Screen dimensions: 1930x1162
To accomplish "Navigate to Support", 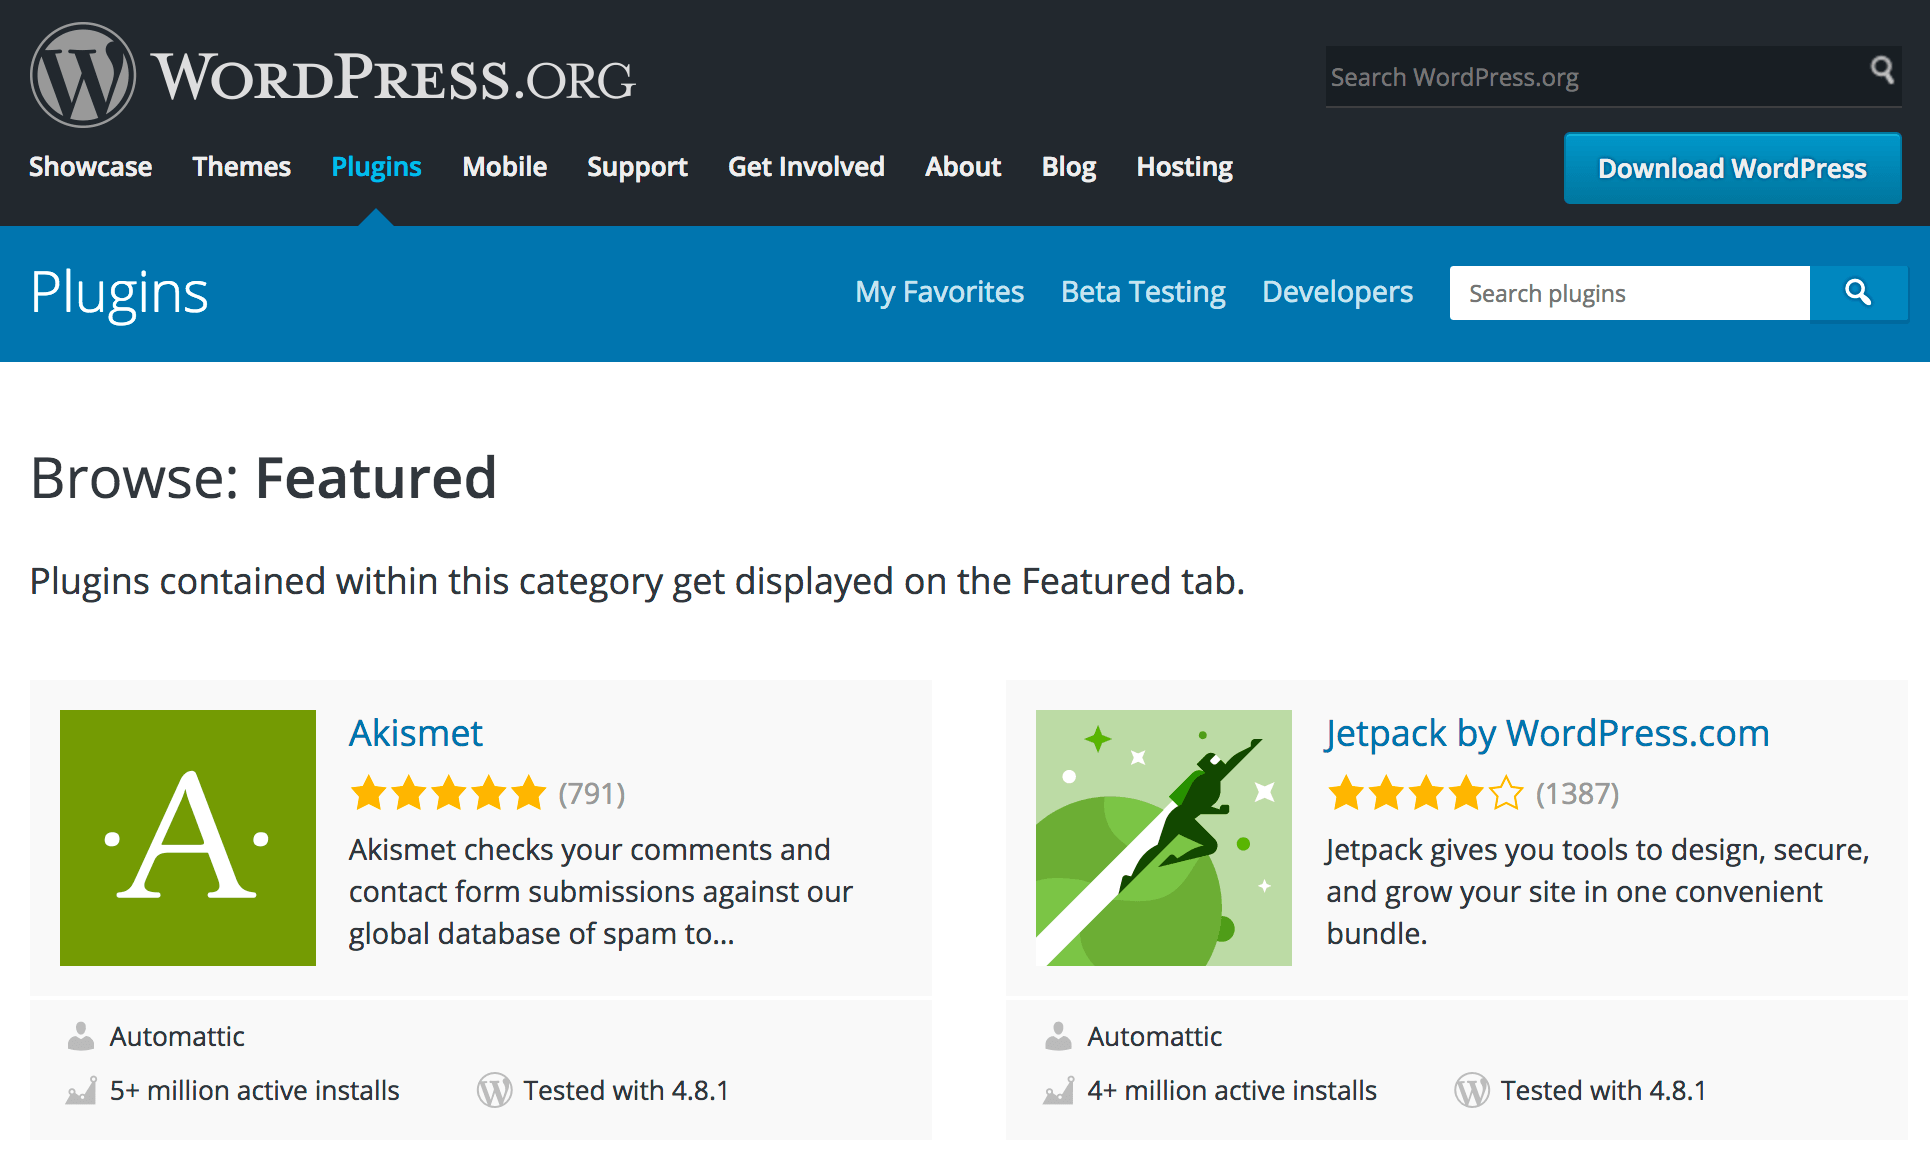I will click(637, 167).
